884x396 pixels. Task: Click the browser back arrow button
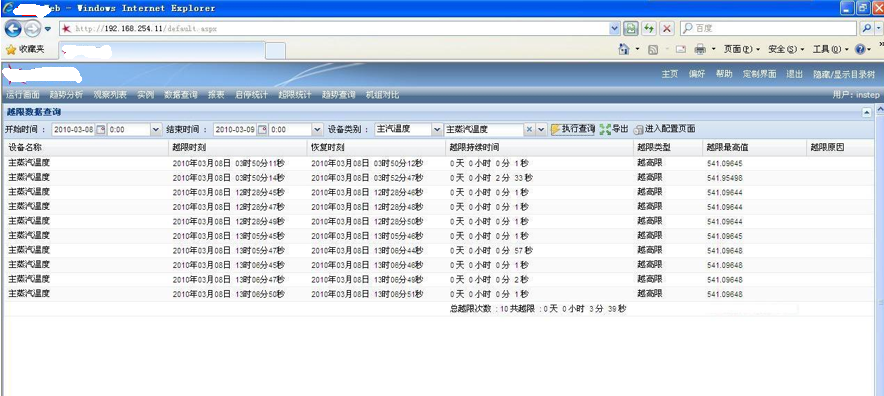click(x=13, y=28)
